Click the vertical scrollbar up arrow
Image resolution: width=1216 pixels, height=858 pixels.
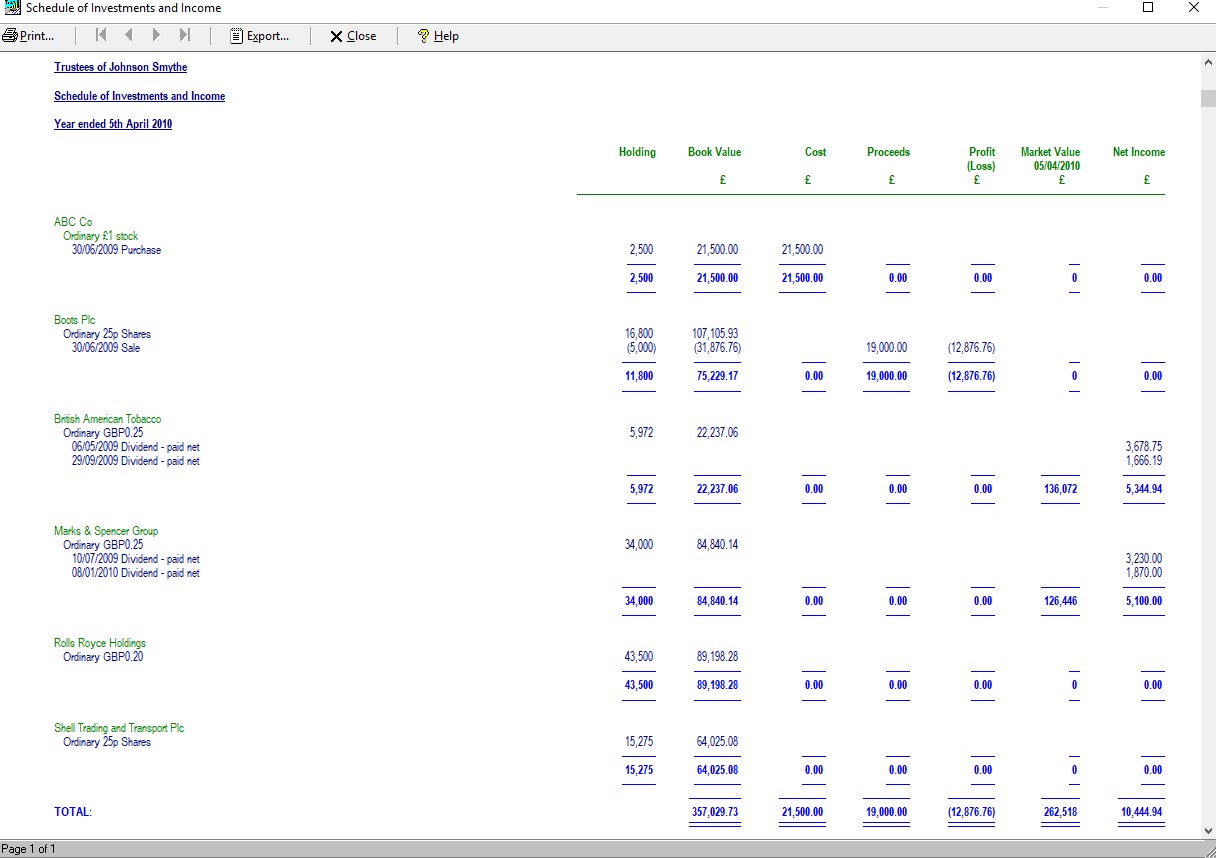1208,62
